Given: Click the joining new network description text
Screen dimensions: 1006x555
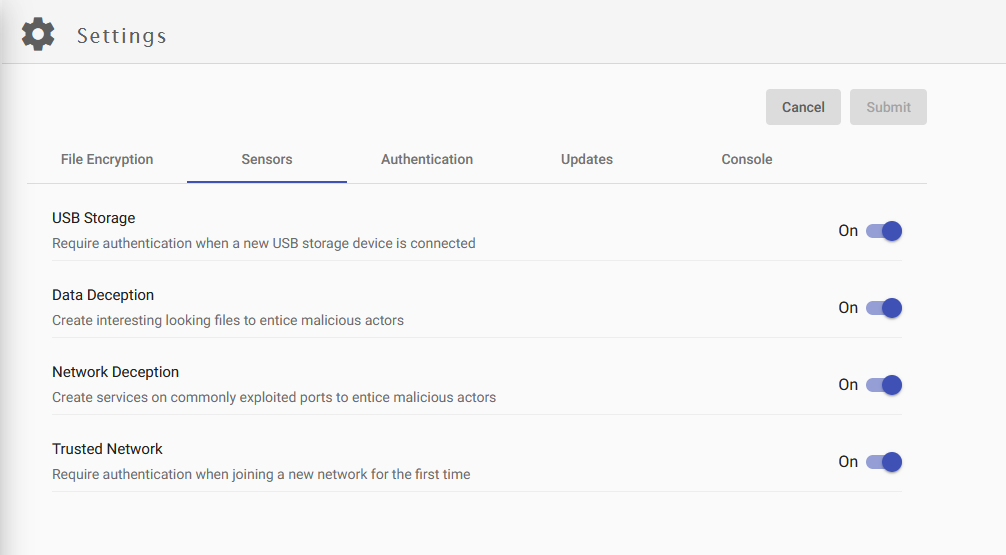Looking at the screenshot, I should (261, 474).
